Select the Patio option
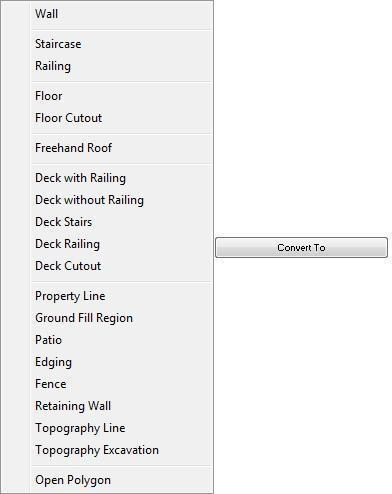 pyautogui.click(x=122, y=340)
